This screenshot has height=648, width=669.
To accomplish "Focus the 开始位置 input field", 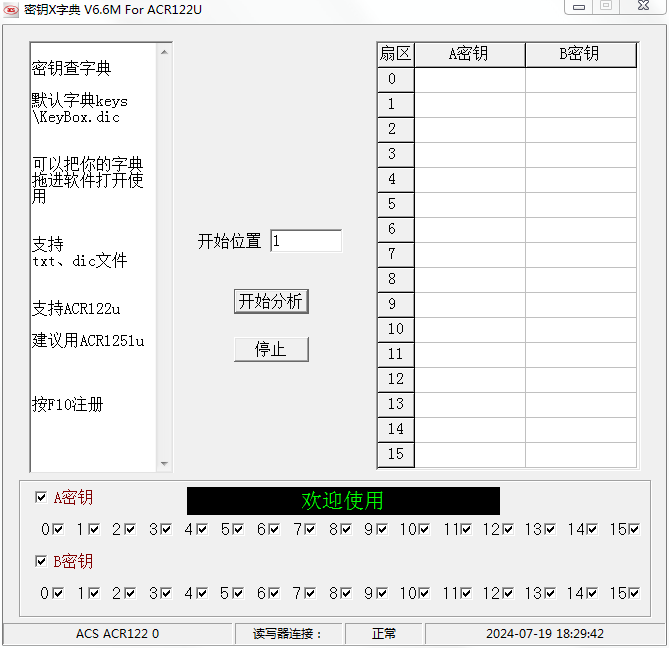I will (x=305, y=241).
